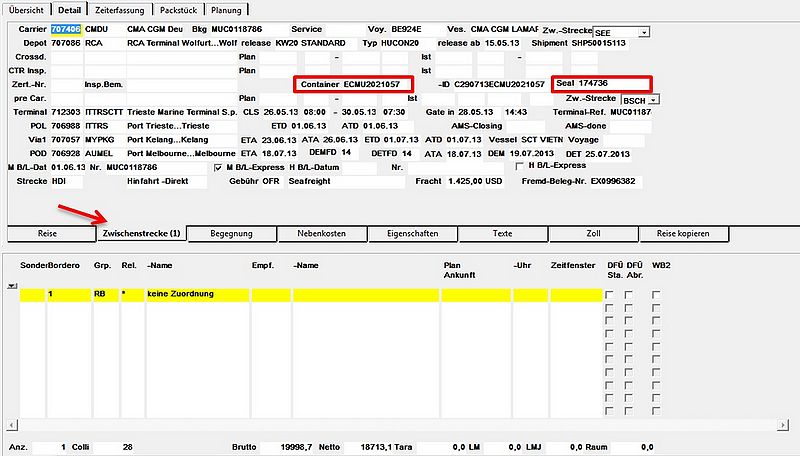This screenshot has width=800, height=456.
Task: Click the SonderBordero column header
Action: [x=50, y=265]
